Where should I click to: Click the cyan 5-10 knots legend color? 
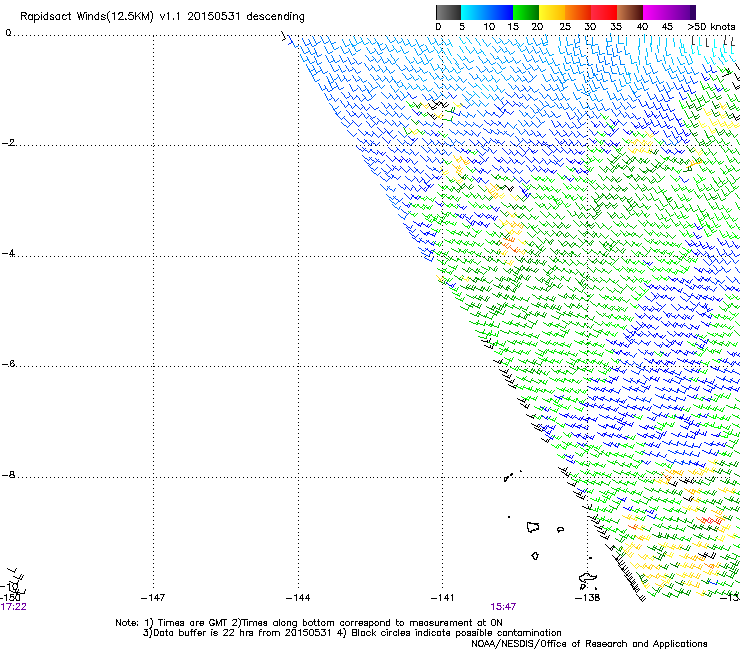pyautogui.click(x=474, y=12)
